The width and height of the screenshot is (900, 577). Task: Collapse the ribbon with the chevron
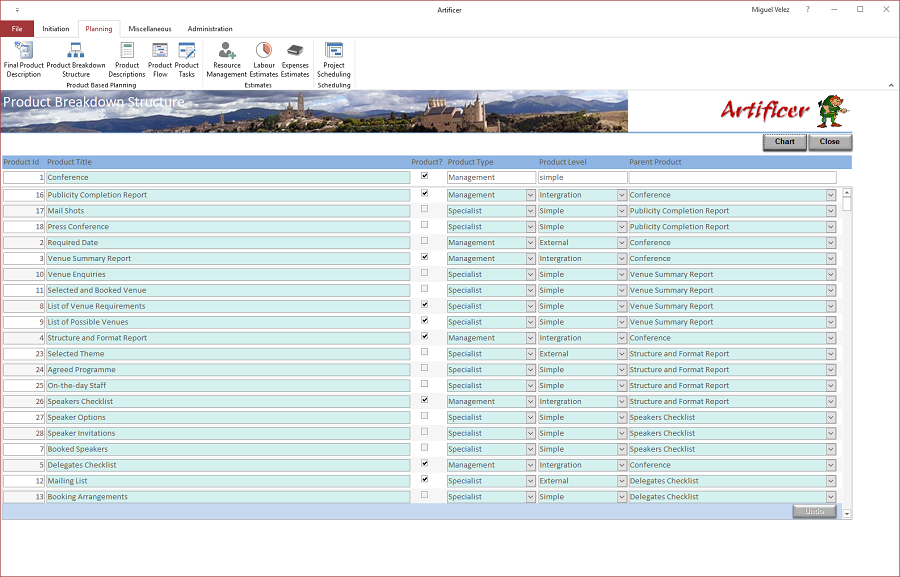point(891,85)
